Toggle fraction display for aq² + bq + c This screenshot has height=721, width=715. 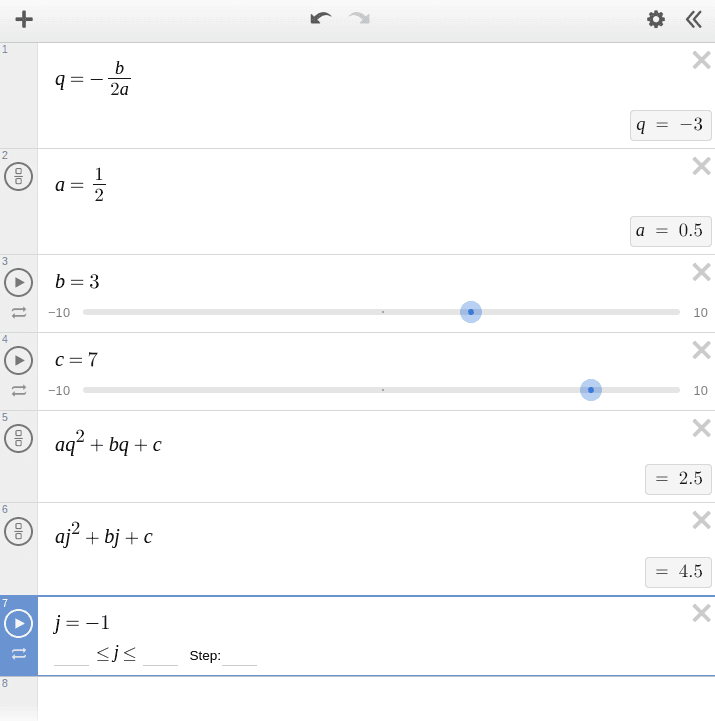18,439
